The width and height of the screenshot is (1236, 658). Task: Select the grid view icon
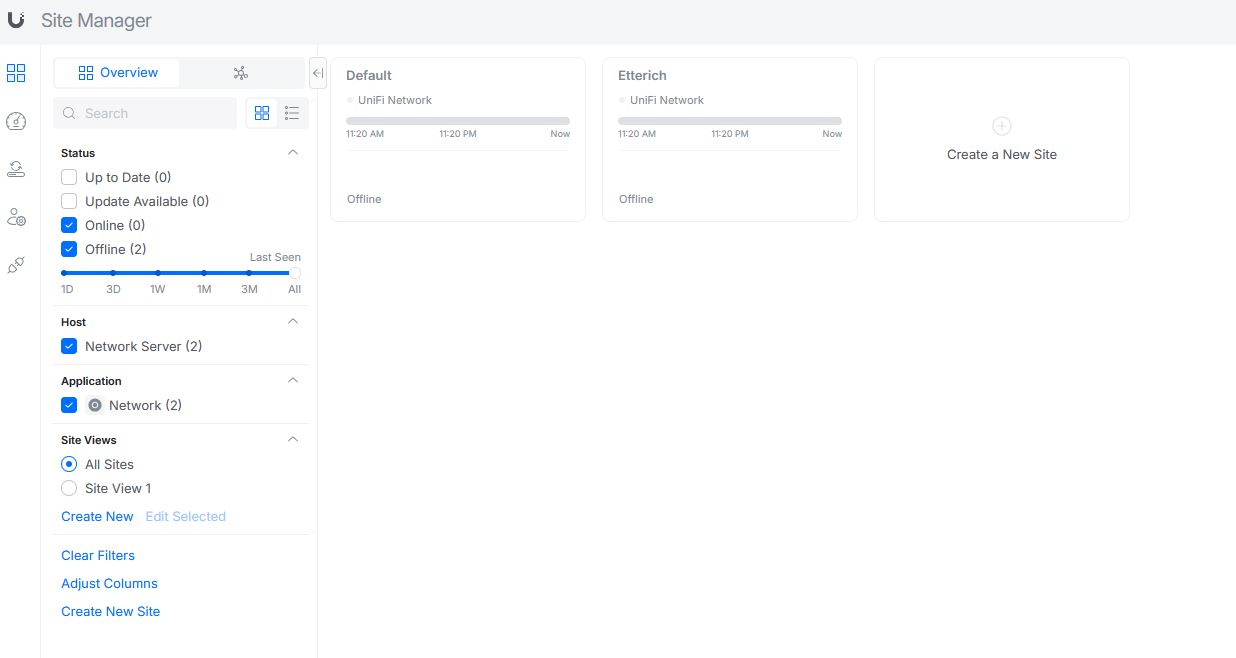[x=262, y=113]
